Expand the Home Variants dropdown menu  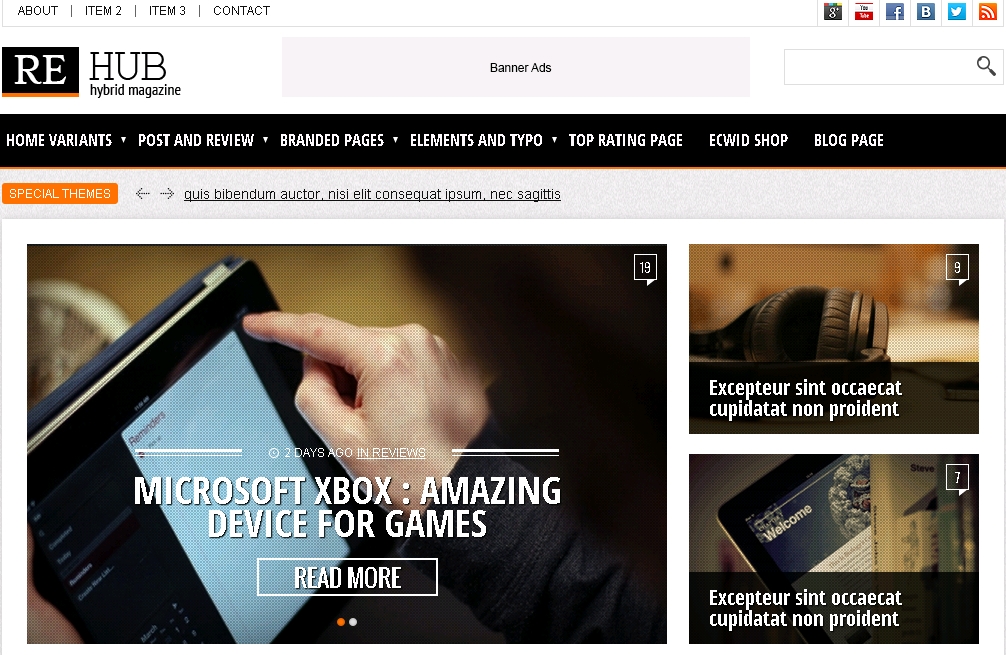point(66,140)
